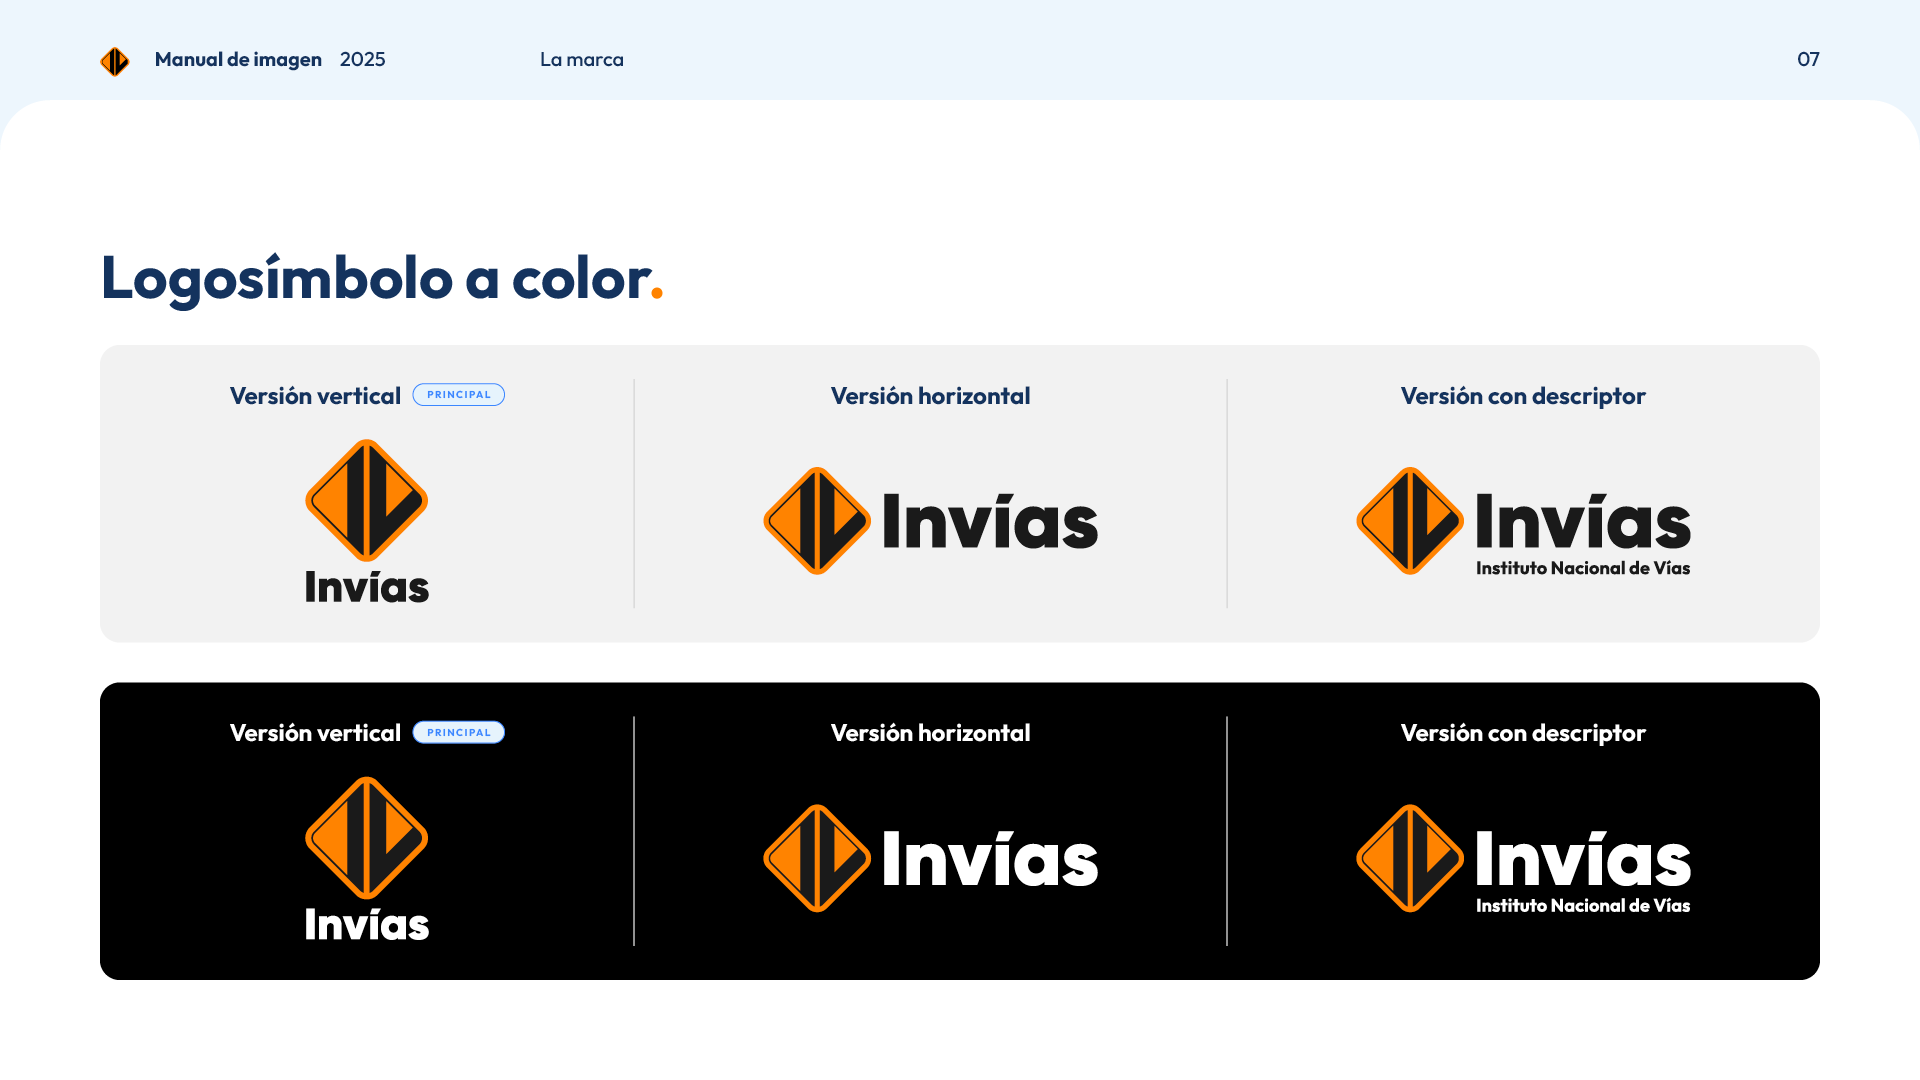Click the horizontal logo diamond on gray panel
This screenshot has width=1920, height=1080.
(817, 521)
